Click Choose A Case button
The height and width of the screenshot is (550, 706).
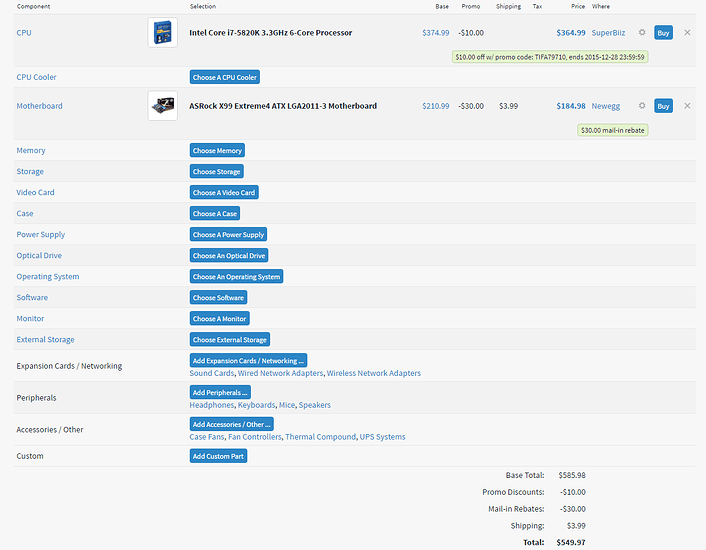(x=215, y=213)
